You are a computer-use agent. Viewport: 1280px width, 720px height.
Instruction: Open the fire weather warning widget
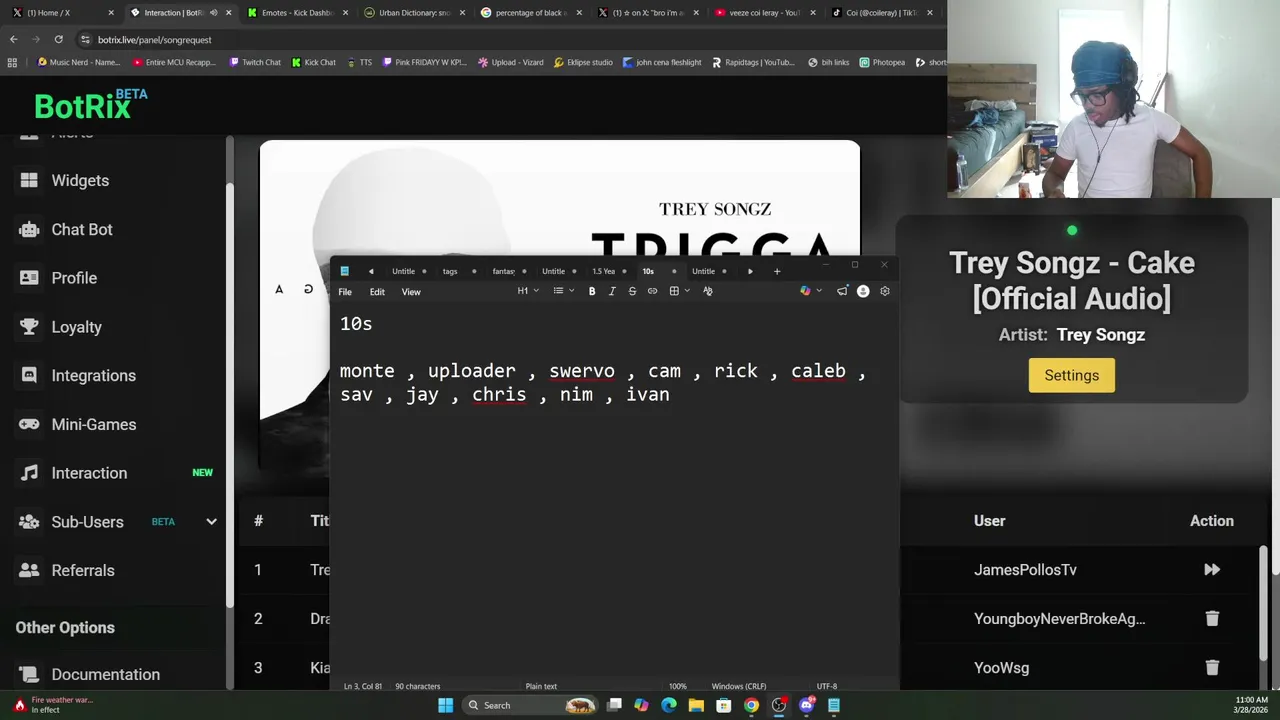click(52, 705)
